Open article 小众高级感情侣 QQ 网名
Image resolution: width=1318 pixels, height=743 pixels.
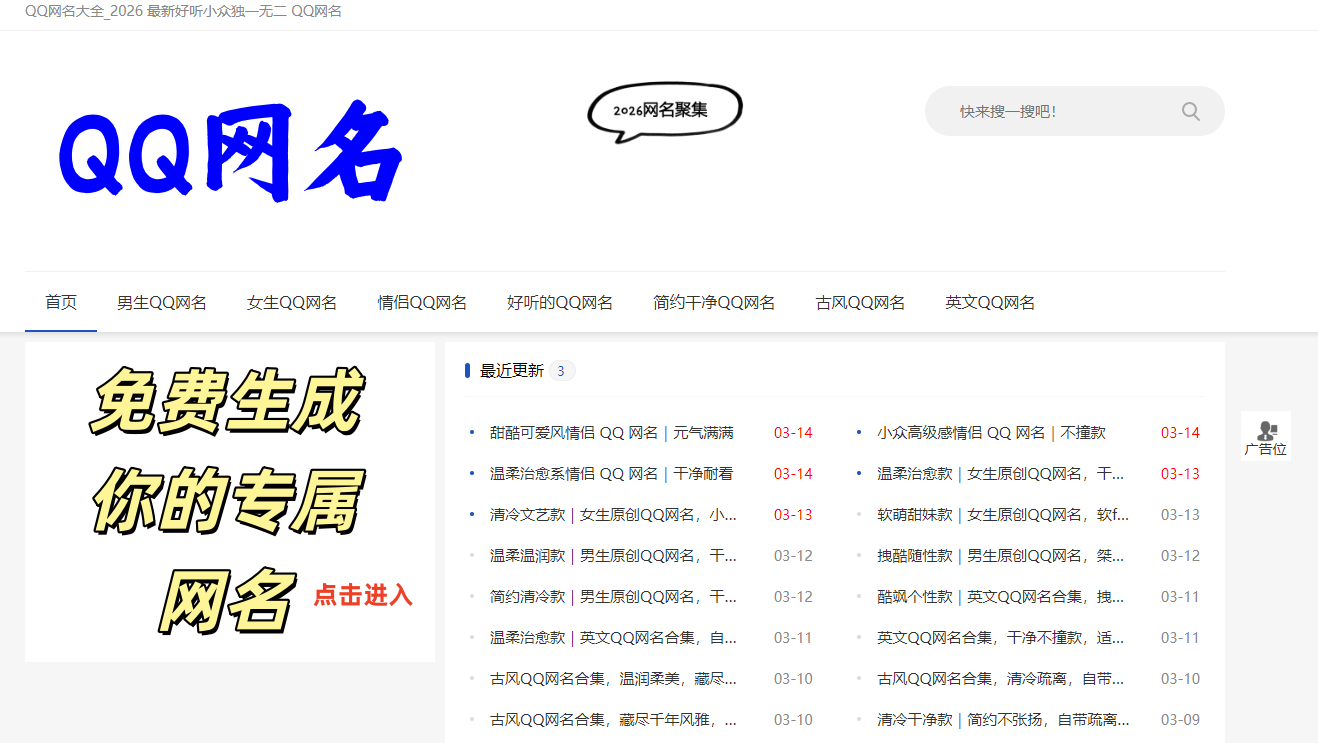(991, 433)
